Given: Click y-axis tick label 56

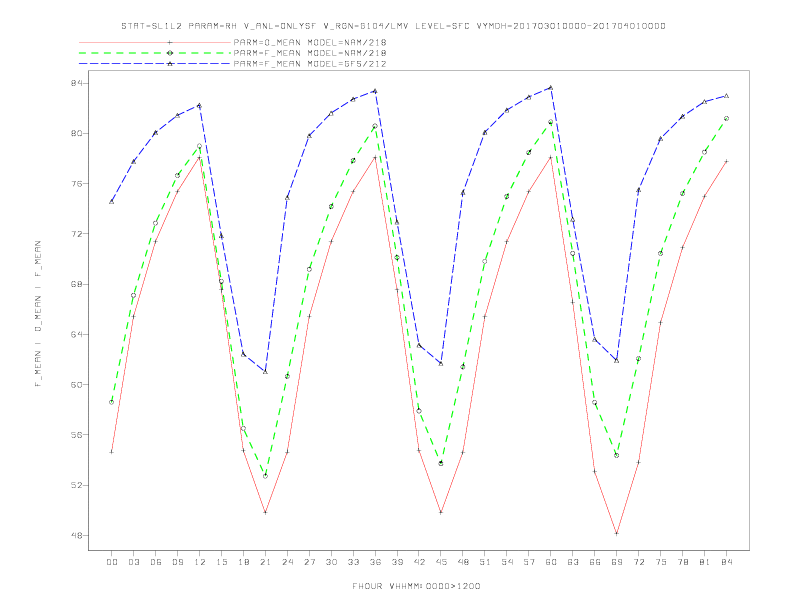Looking at the screenshot, I should pos(77,434).
